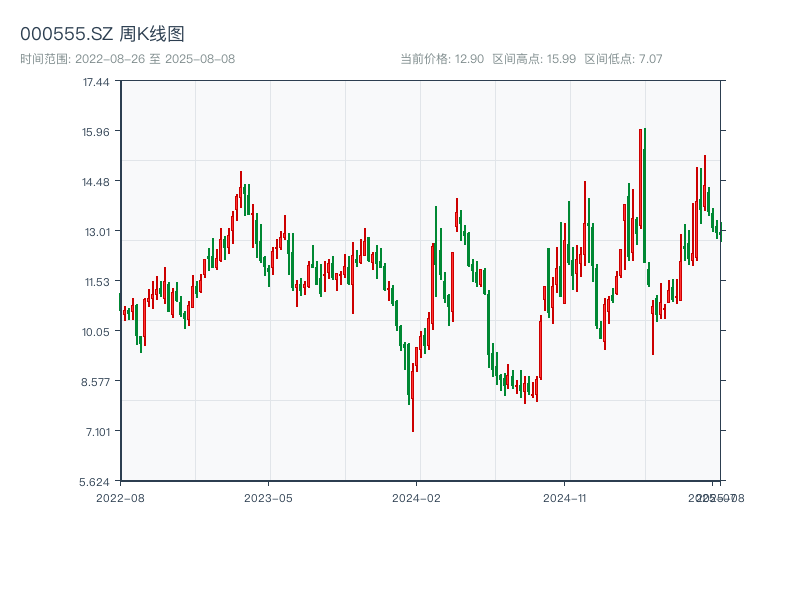Click the lowest red candle near 7.07
Viewport: 800px width, 600px height.
pos(413,397)
